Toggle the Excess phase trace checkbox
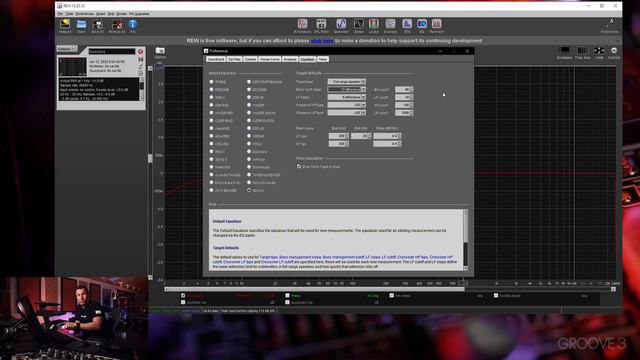The width and height of the screenshot is (640, 360). click(x=496, y=296)
